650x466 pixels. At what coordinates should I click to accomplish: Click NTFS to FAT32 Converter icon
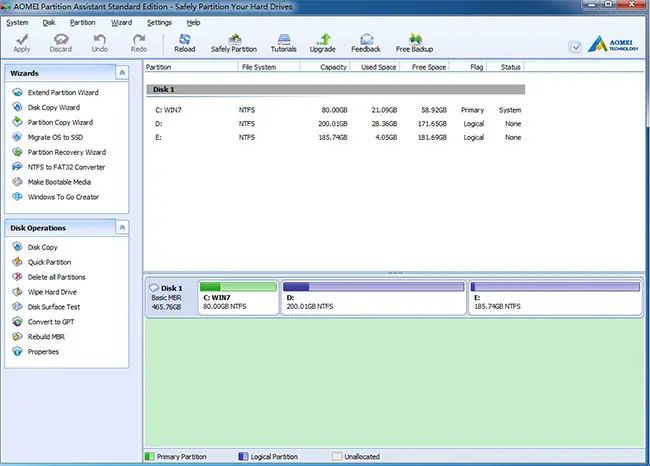[x=17, y=167]
